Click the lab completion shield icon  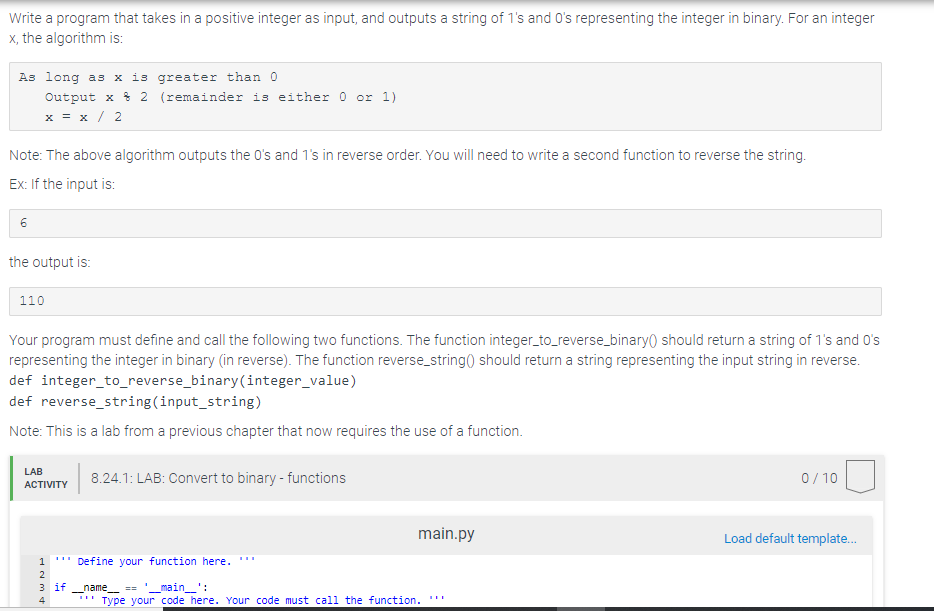pyautogui.click(x=862, y=477)
